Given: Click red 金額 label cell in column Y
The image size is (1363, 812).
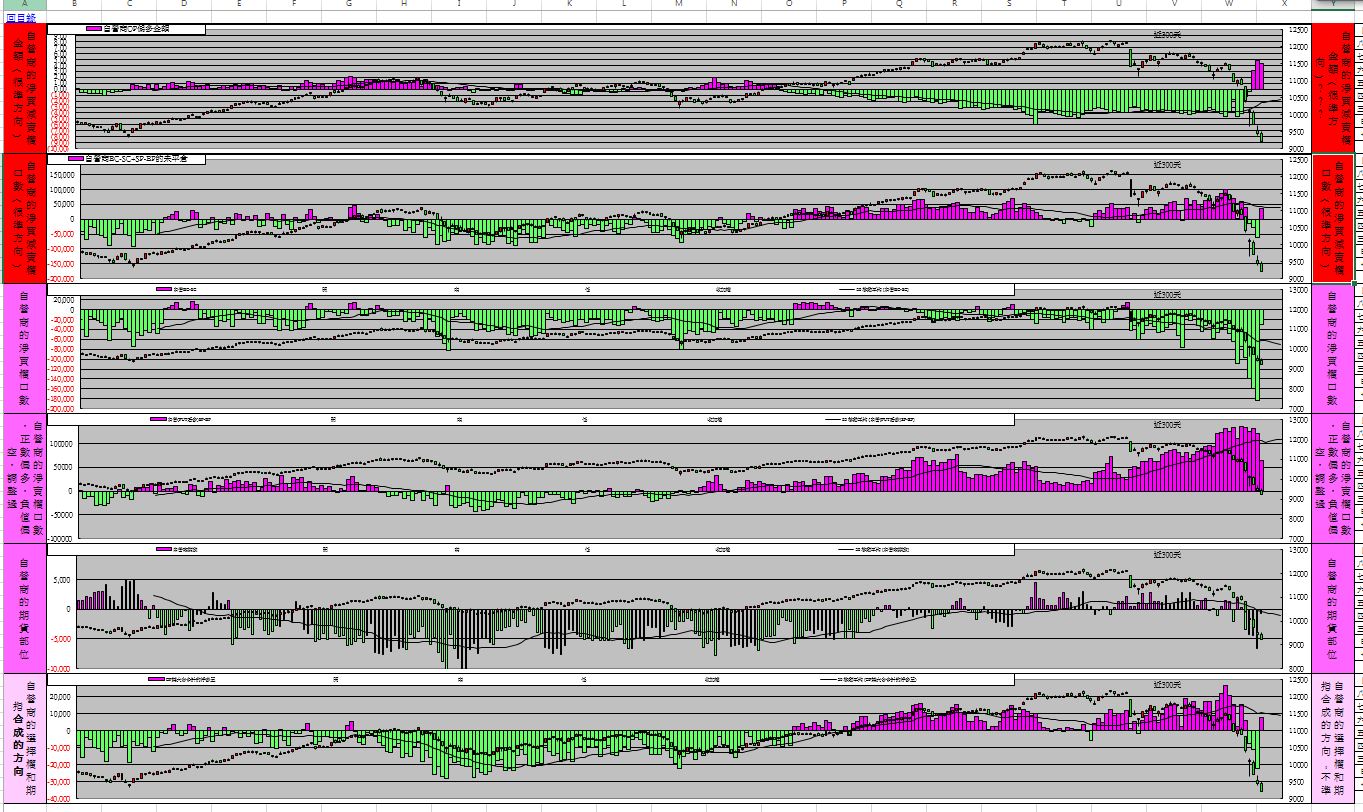Looking at the screenshot, I should (1332, 86).
